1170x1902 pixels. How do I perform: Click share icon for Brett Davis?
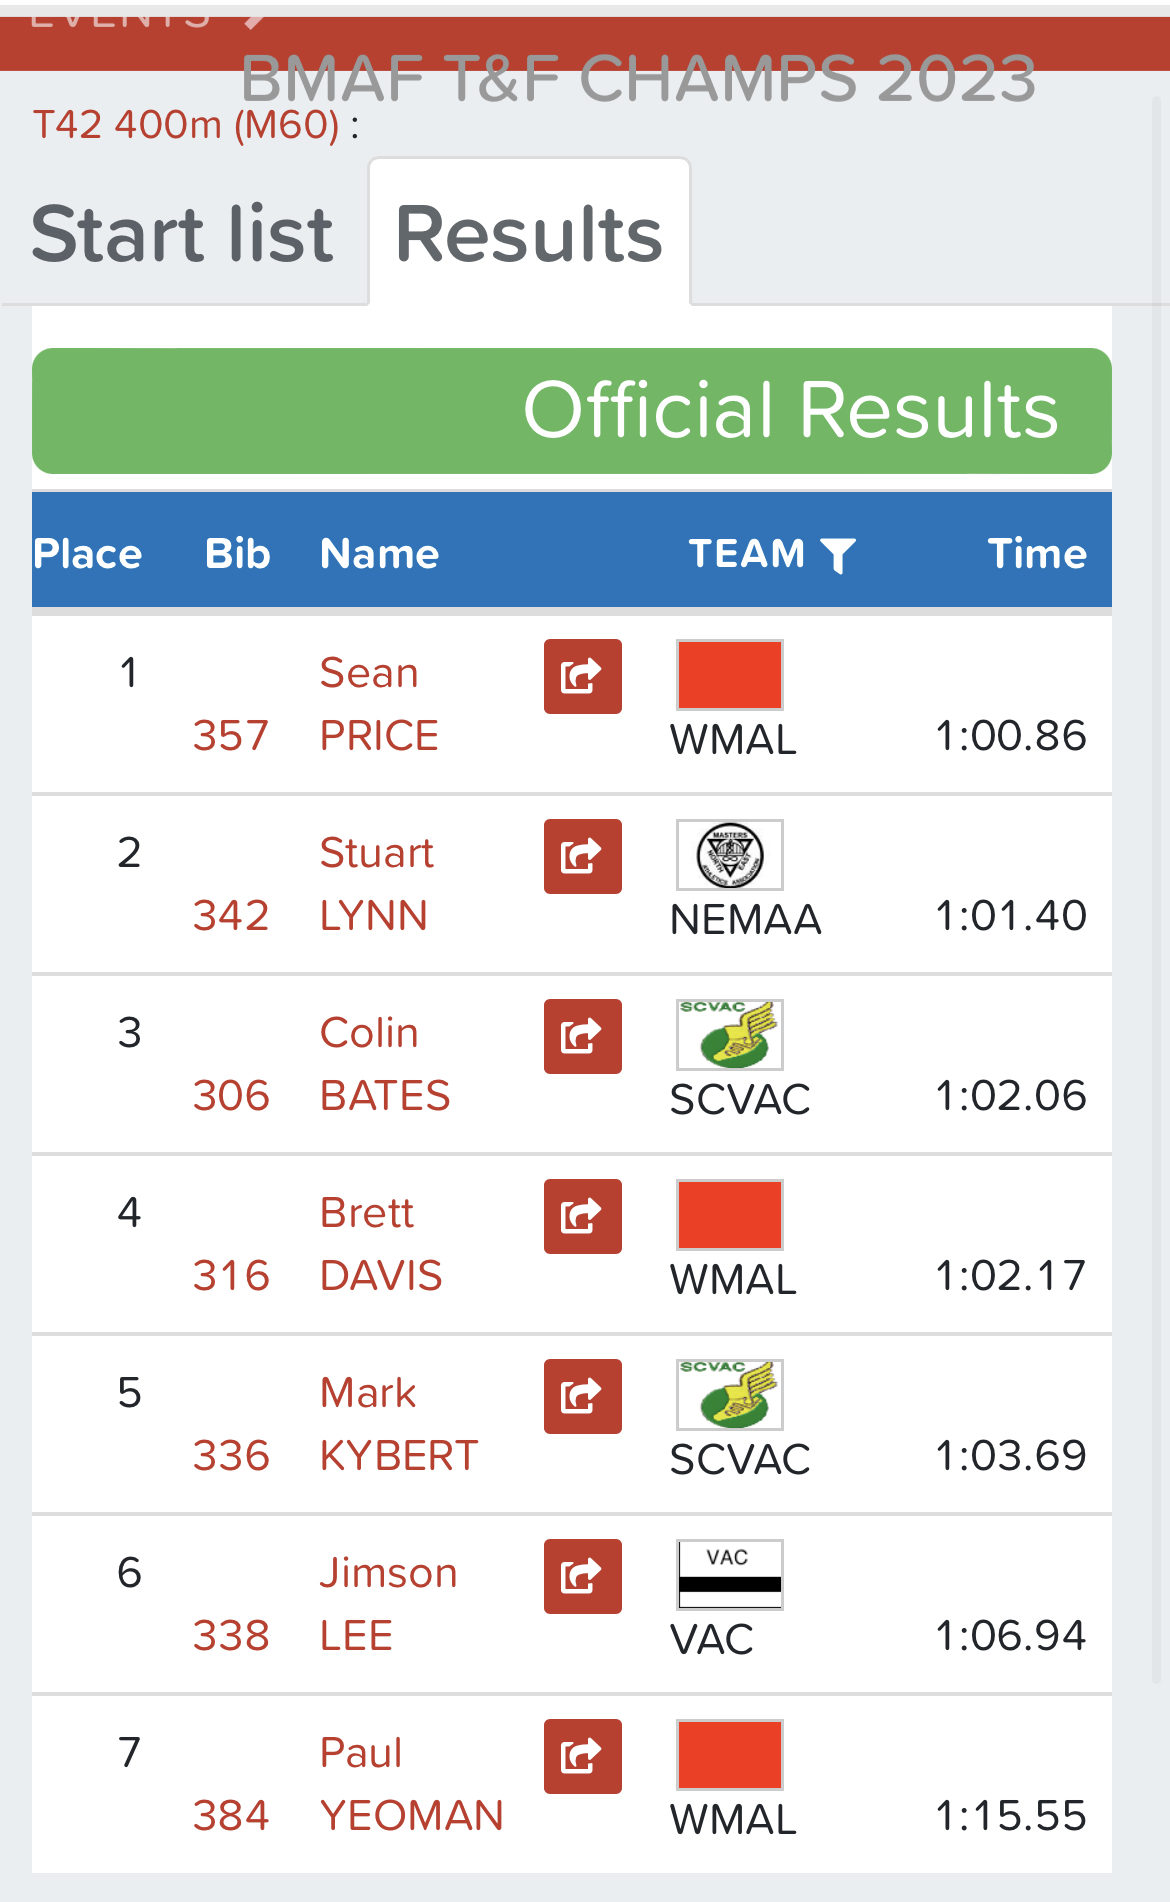tap(582, 1216)
